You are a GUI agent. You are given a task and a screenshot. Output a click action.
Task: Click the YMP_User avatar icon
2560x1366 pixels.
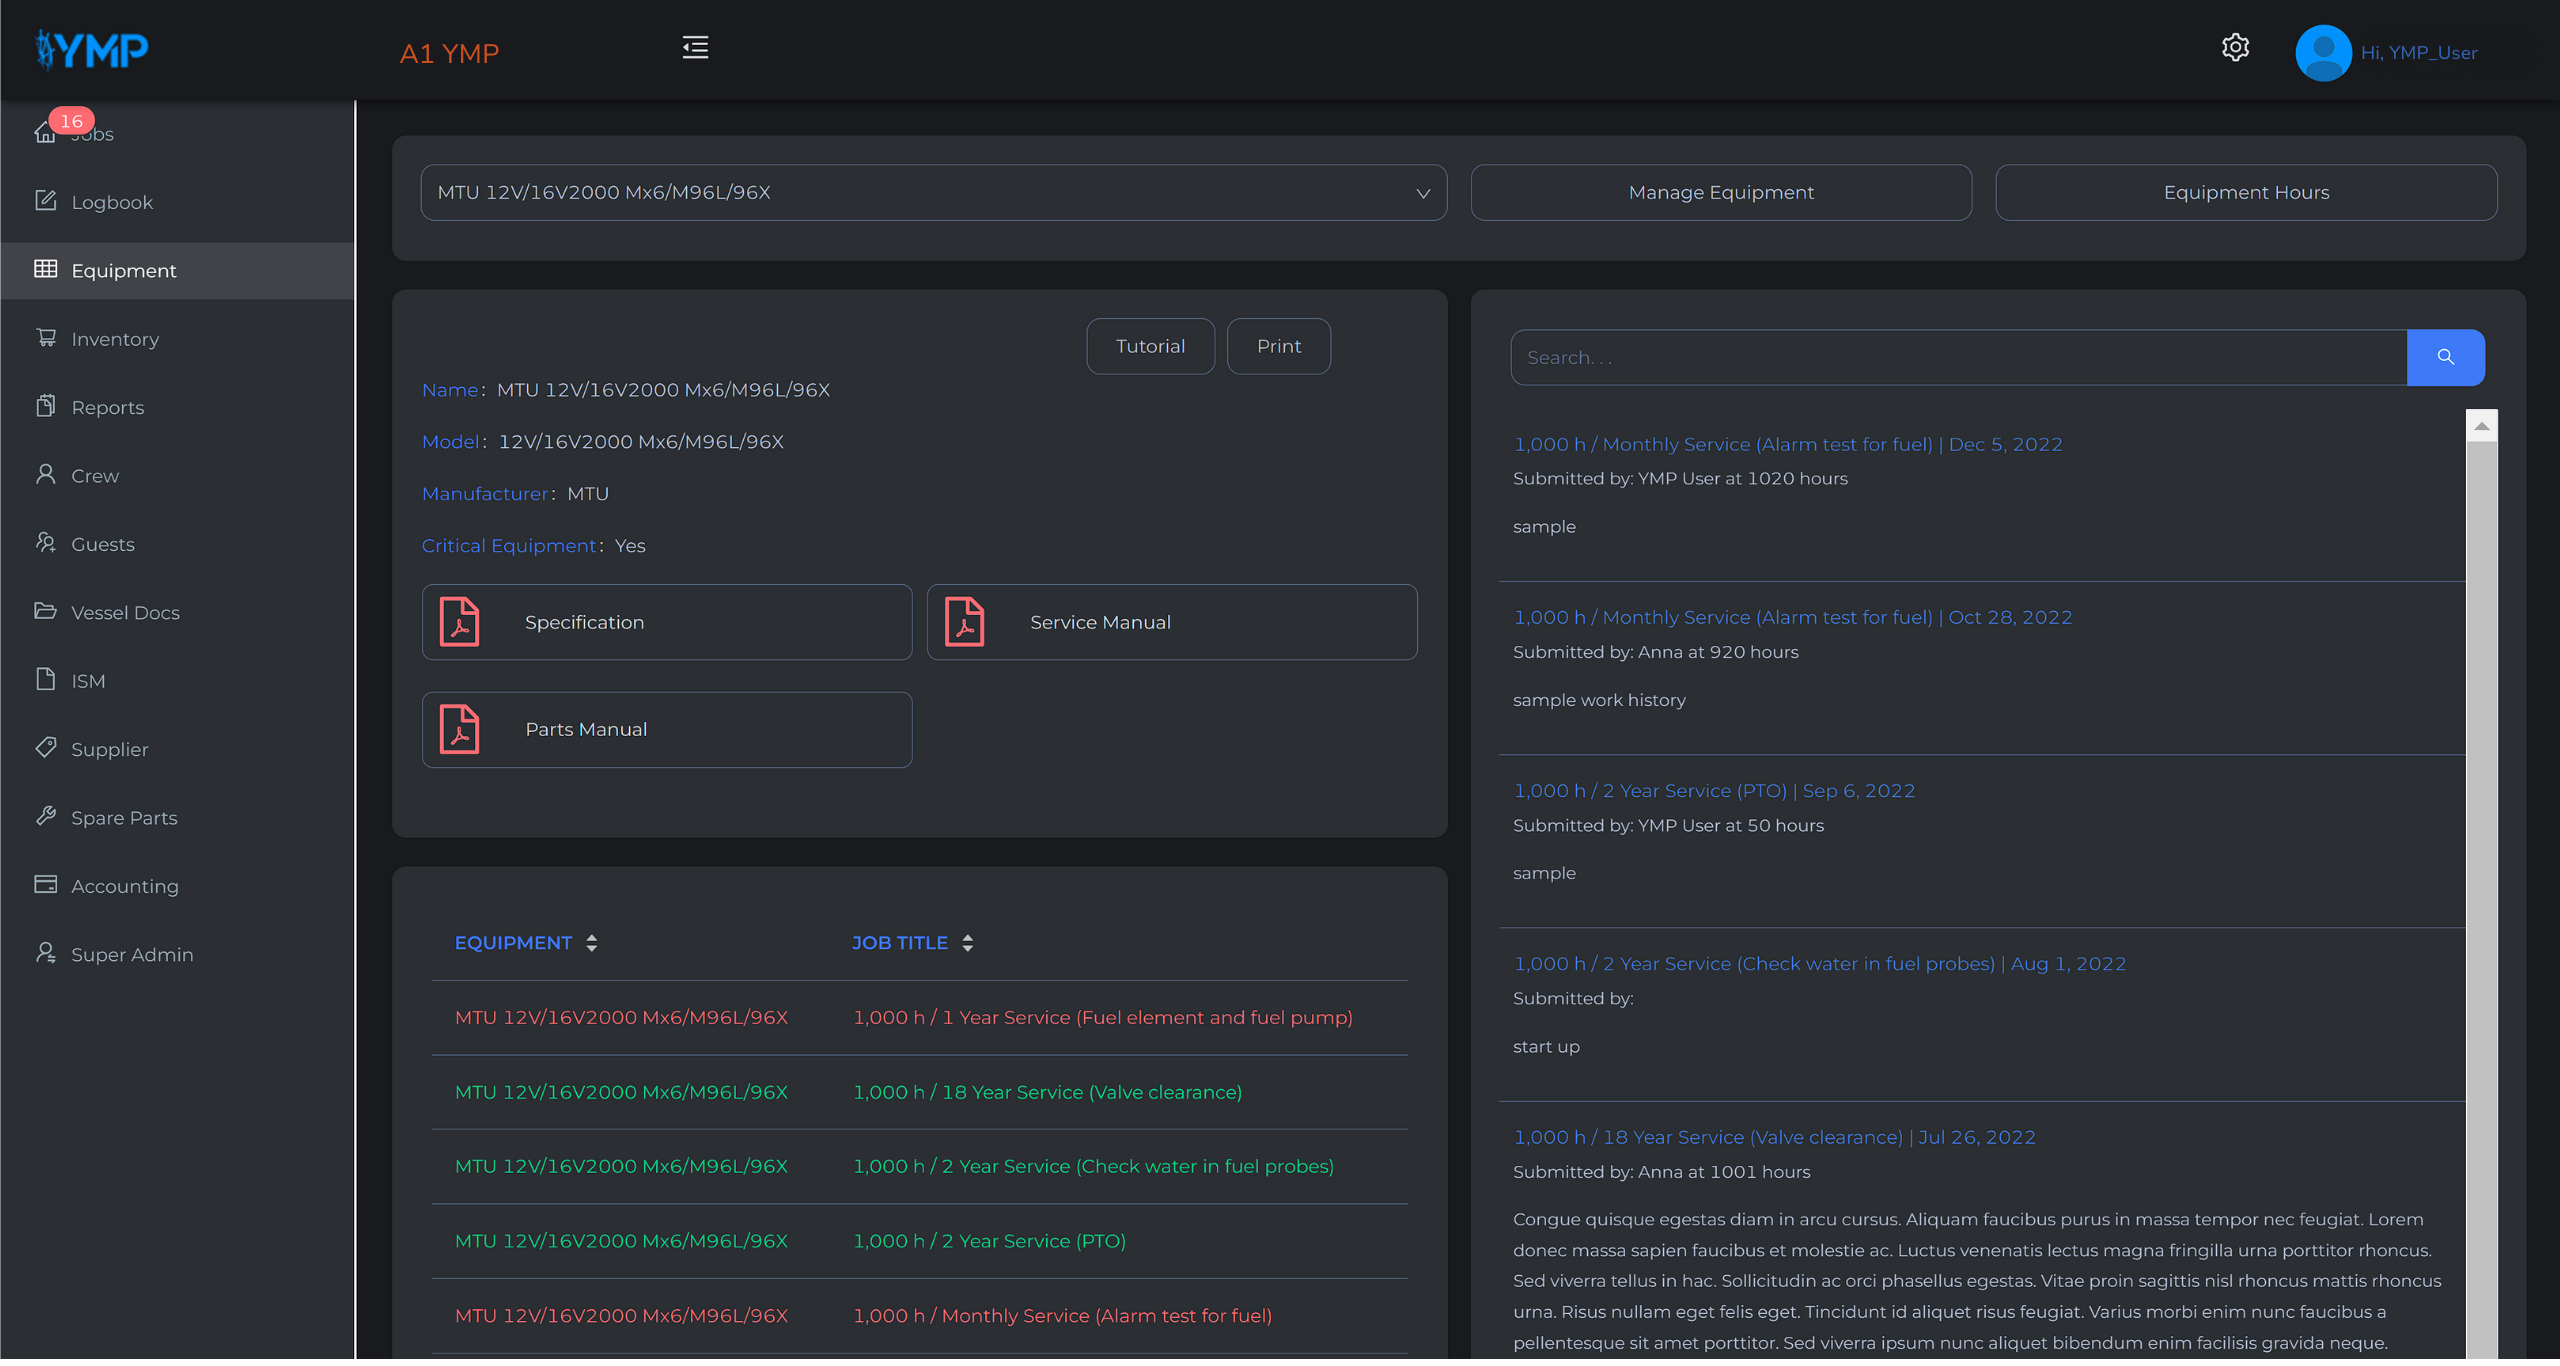click(2322, 52)
